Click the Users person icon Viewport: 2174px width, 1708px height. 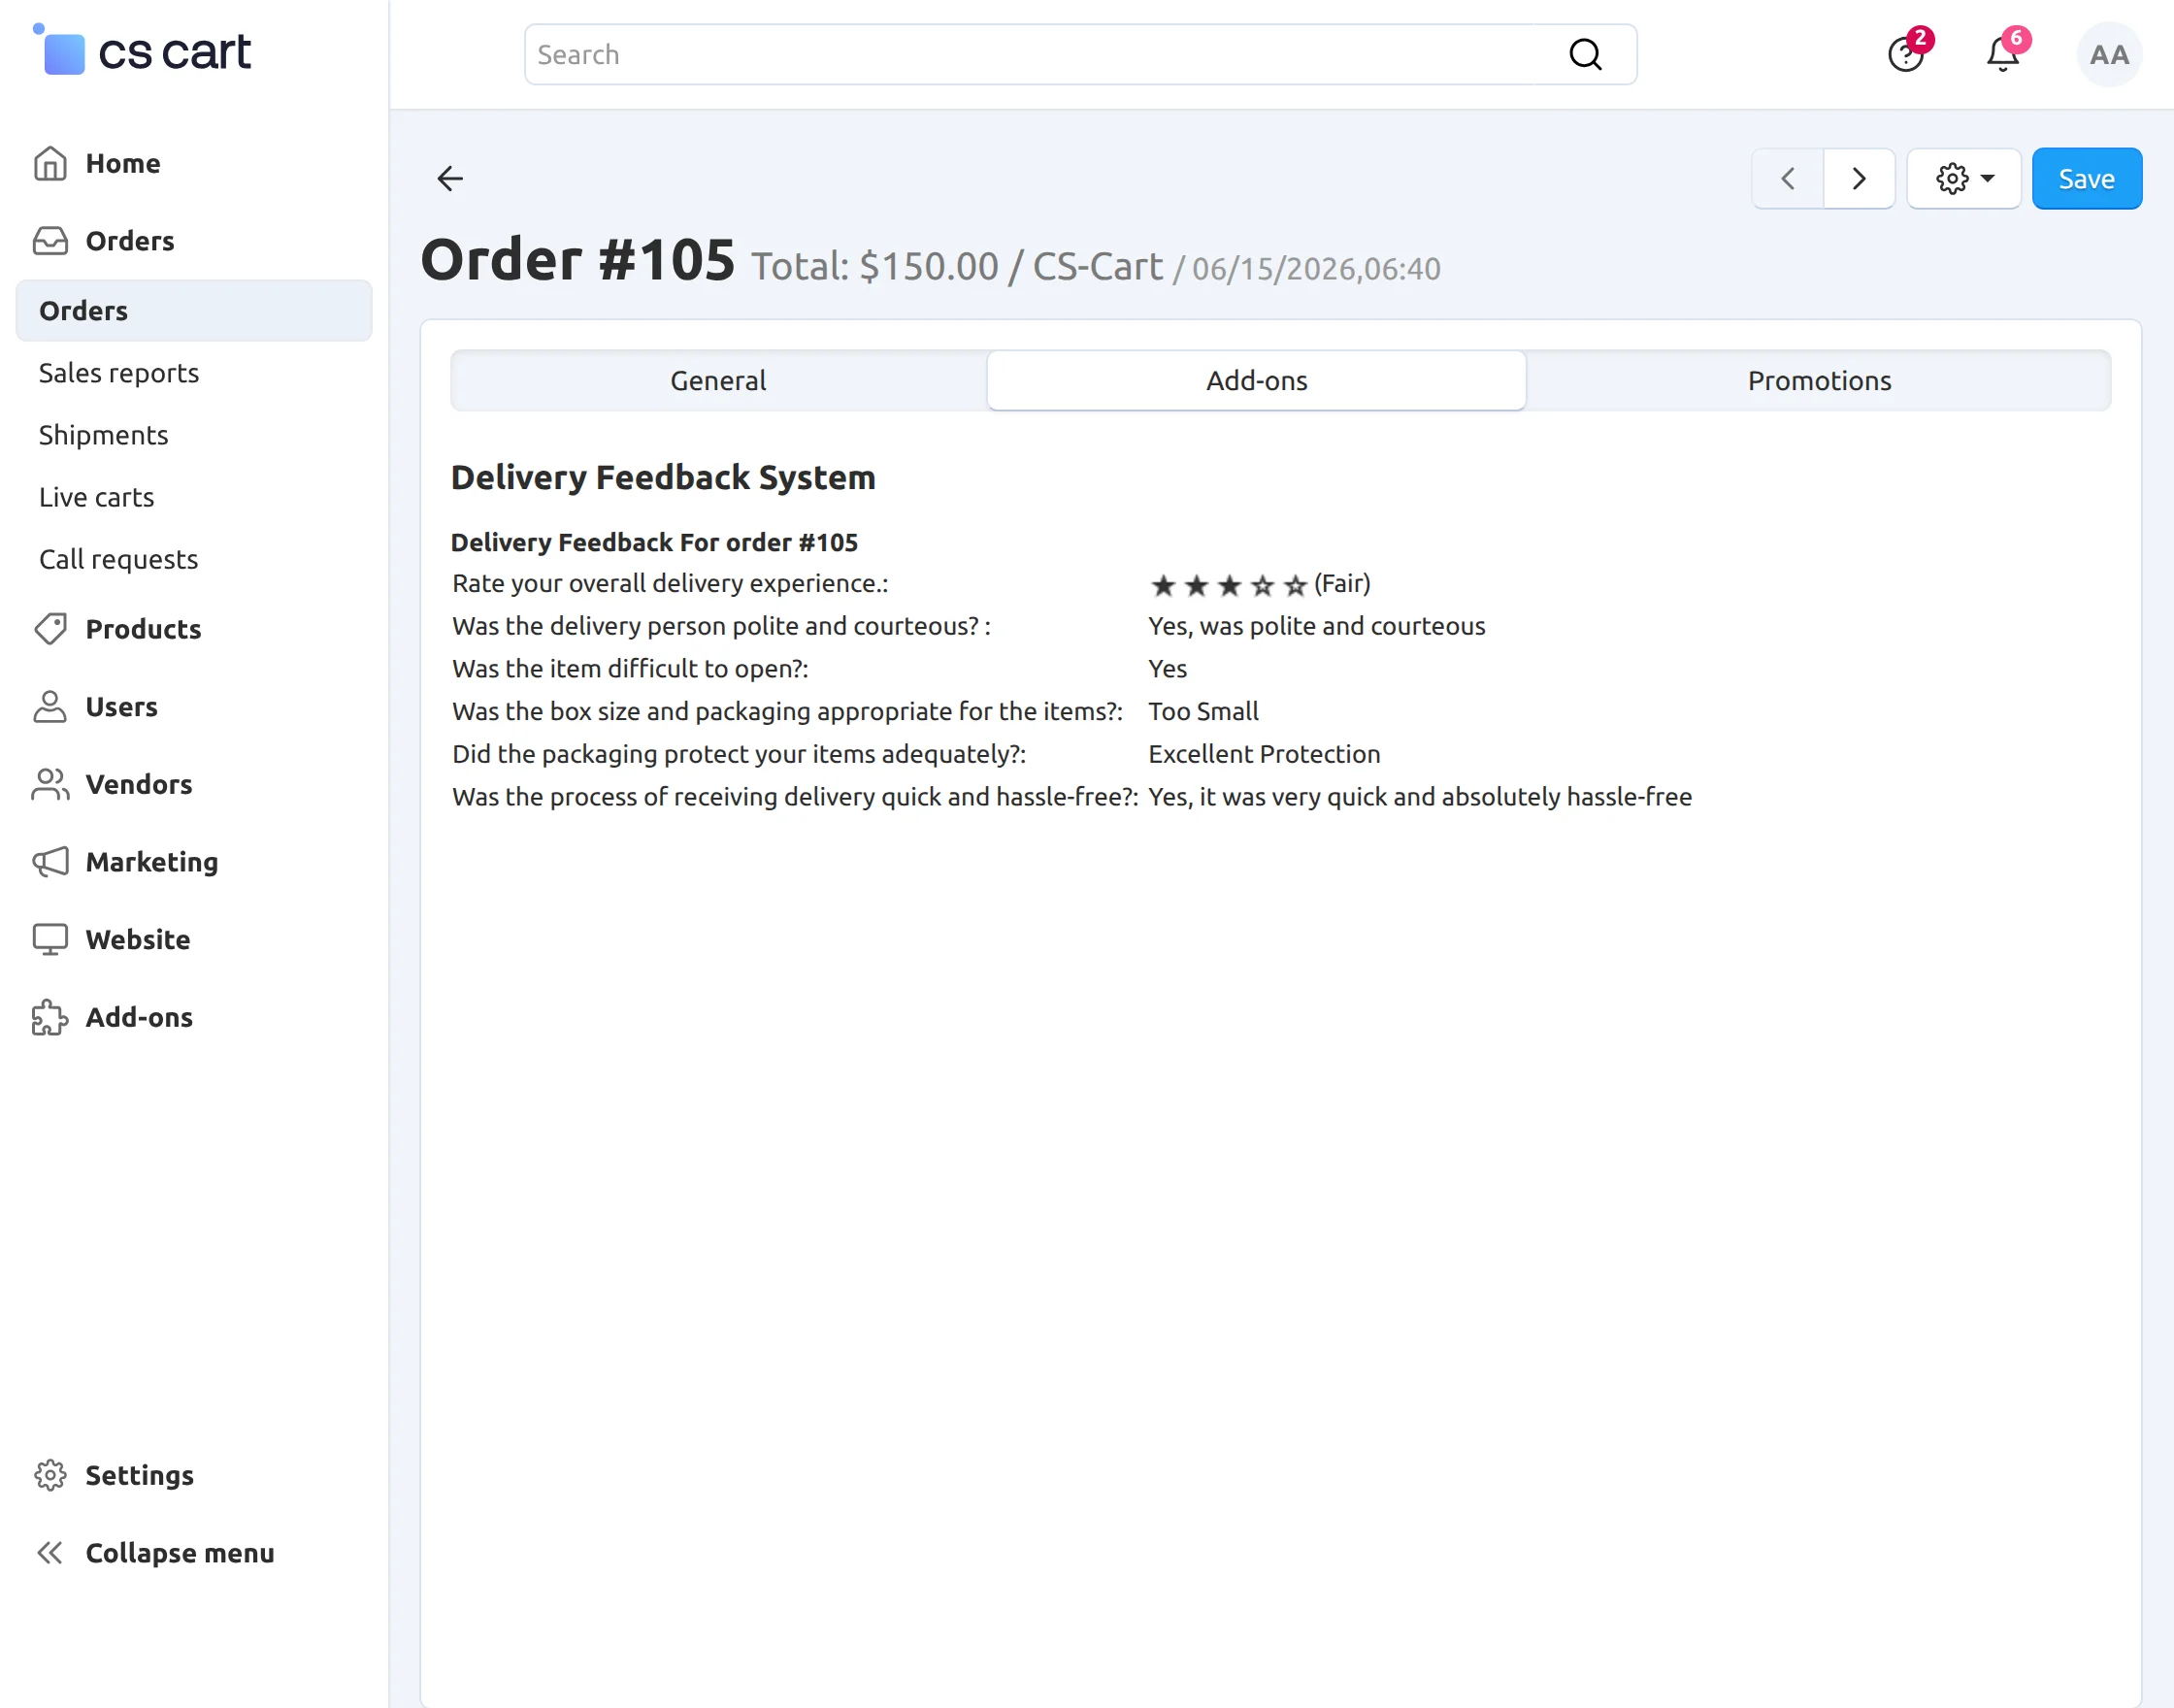click(x=50, y=707)
